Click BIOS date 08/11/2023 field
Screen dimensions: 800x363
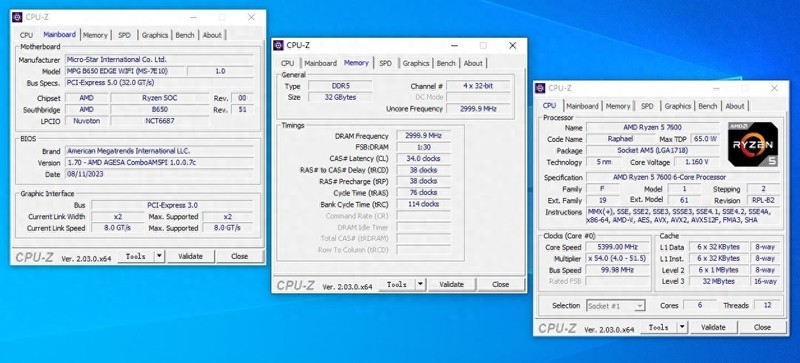[x=159, y=174]
